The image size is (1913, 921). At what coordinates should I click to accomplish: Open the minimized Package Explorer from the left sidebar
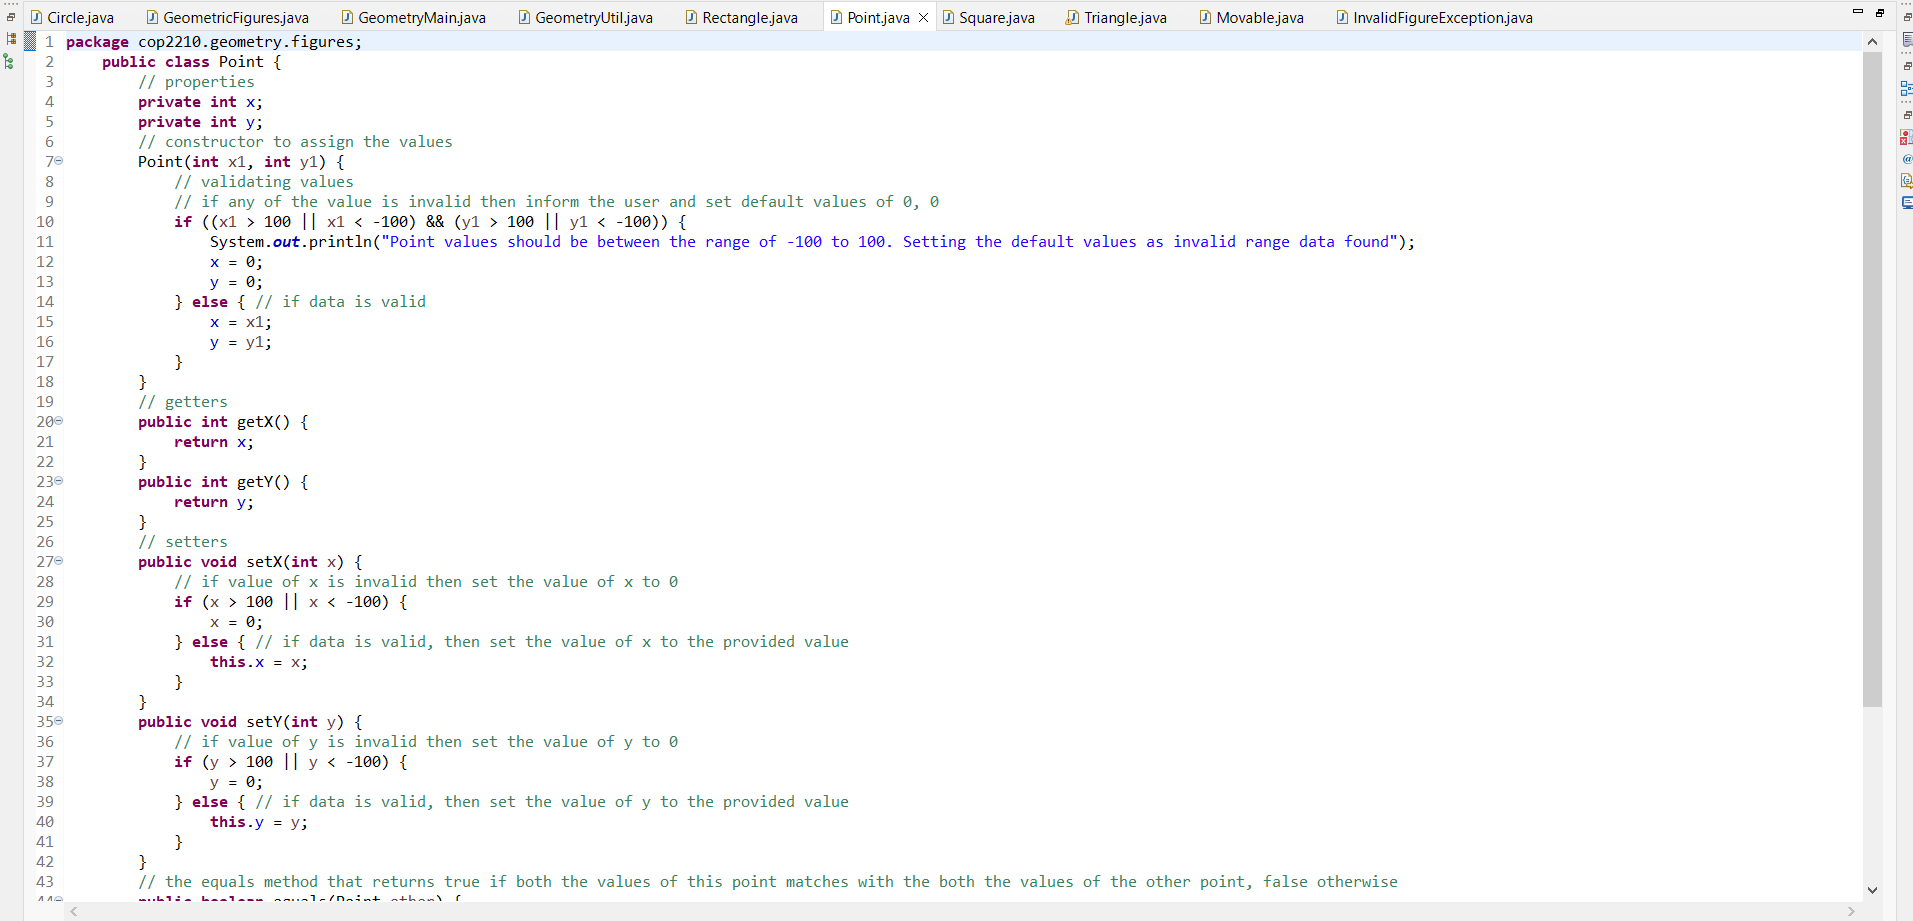[11, 39]
